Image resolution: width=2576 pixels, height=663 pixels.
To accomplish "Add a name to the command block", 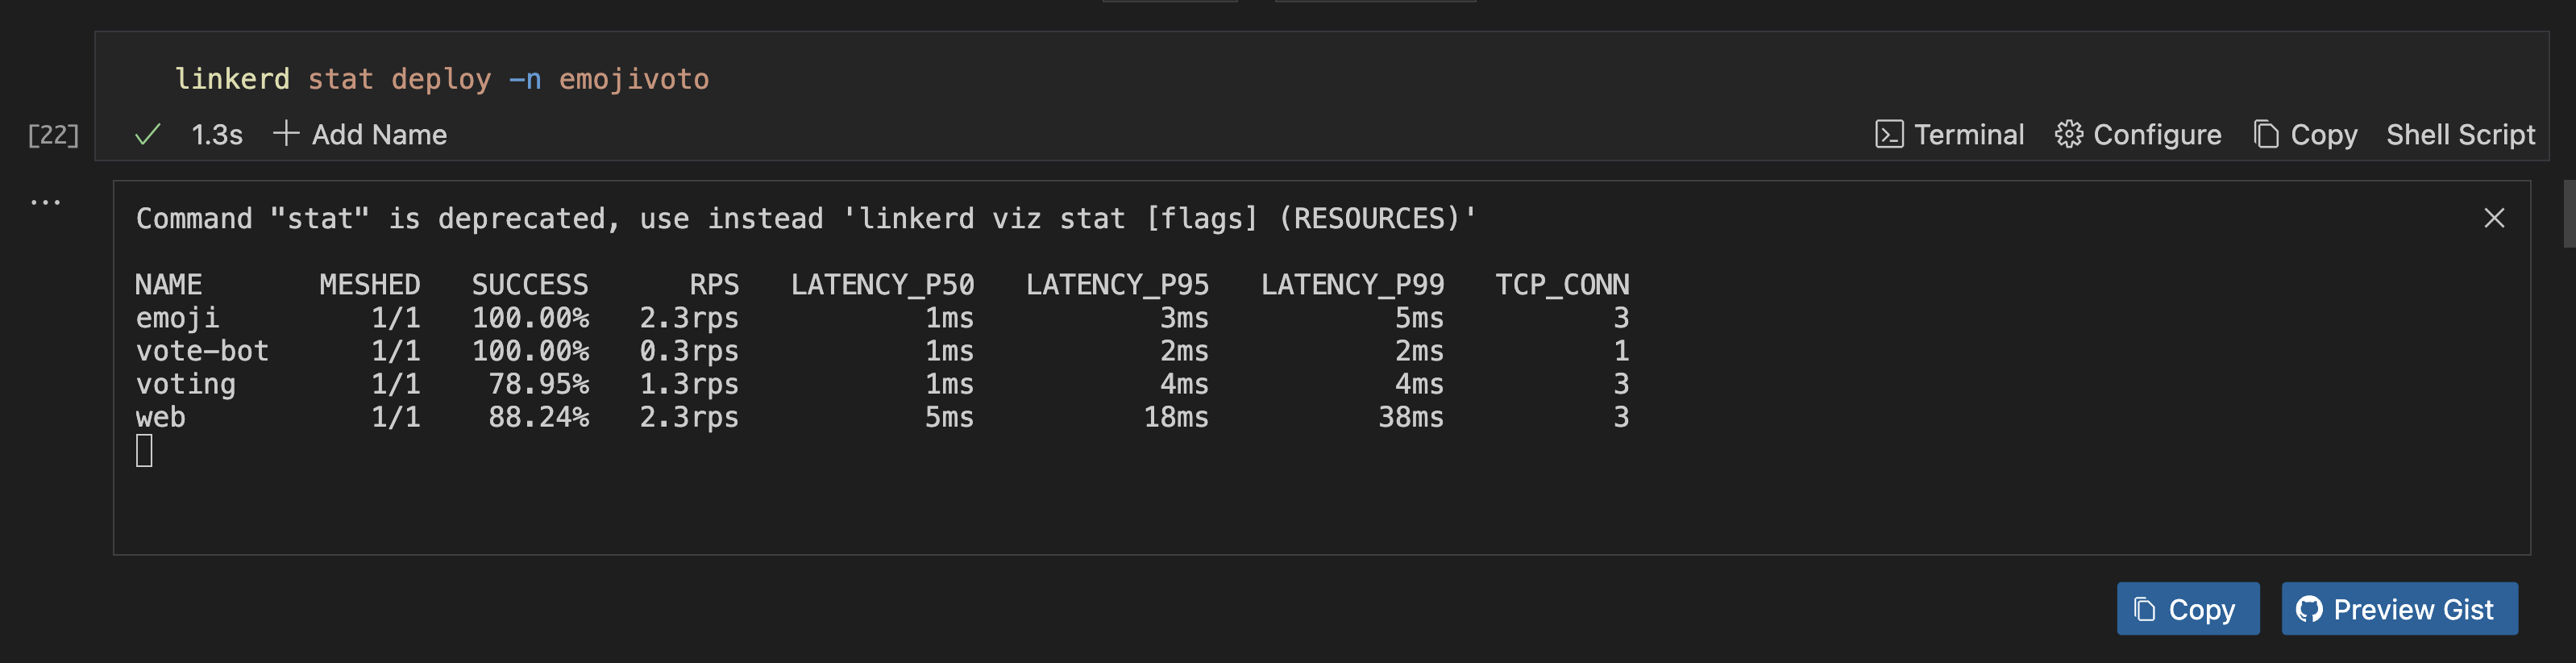I will click(x=378, y=134).
